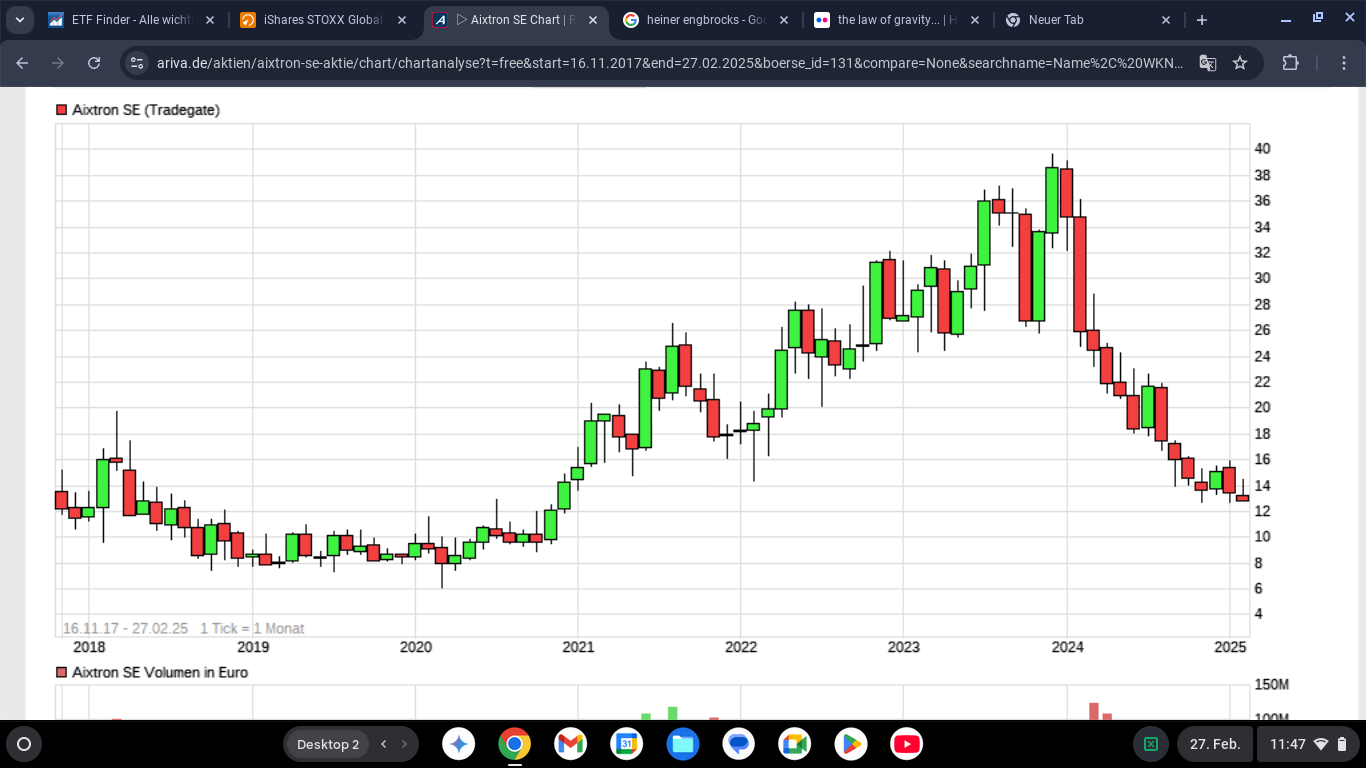Switch to the ETF Finder tab
Viewport: 1366px width, 768px height.
pos(130,20)
